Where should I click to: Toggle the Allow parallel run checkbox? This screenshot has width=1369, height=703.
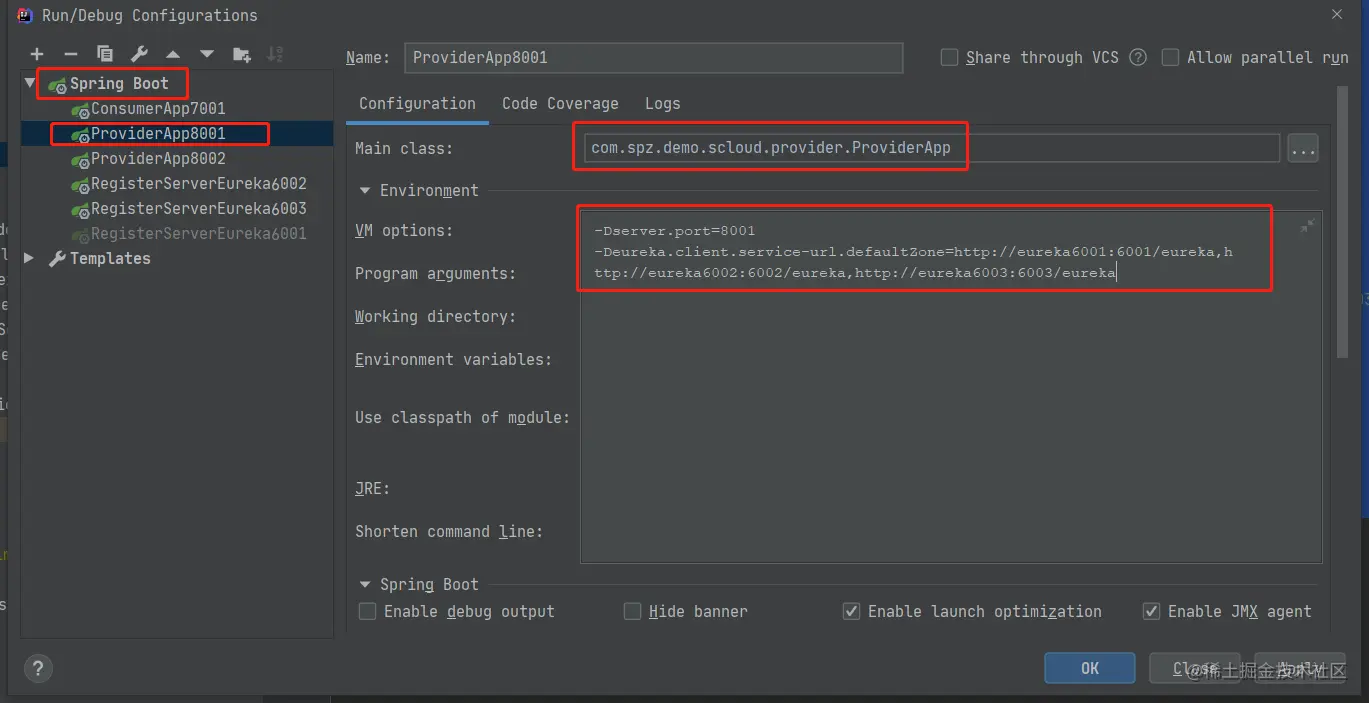(1170, 58)
